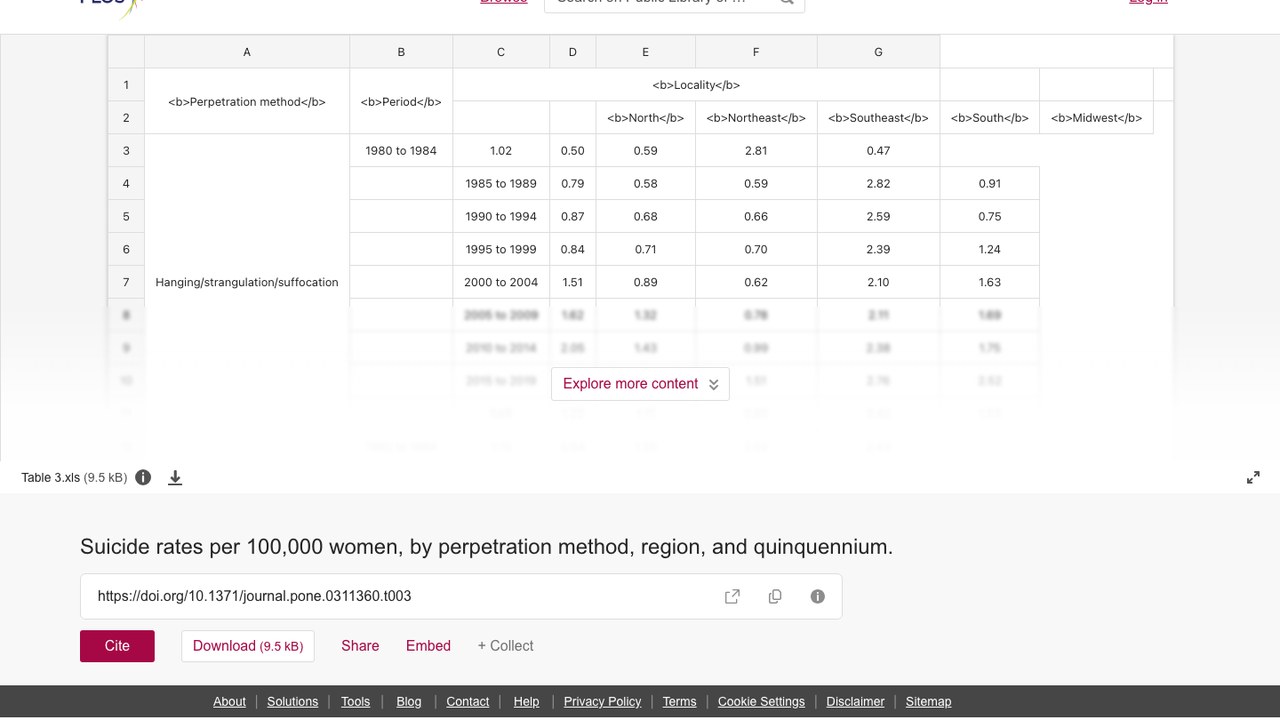1280x720 pixels.
Task: Click the '<b>Period</b>' header cell
Action: click(401, 101)
